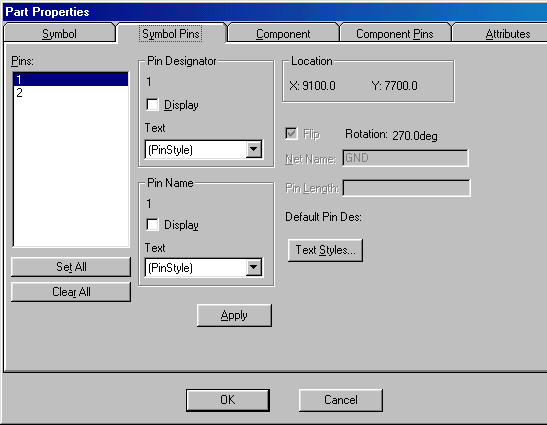The image size is (547, 425).
Task: Open the Text Styles dialog
Action: [x=325, y=250]
